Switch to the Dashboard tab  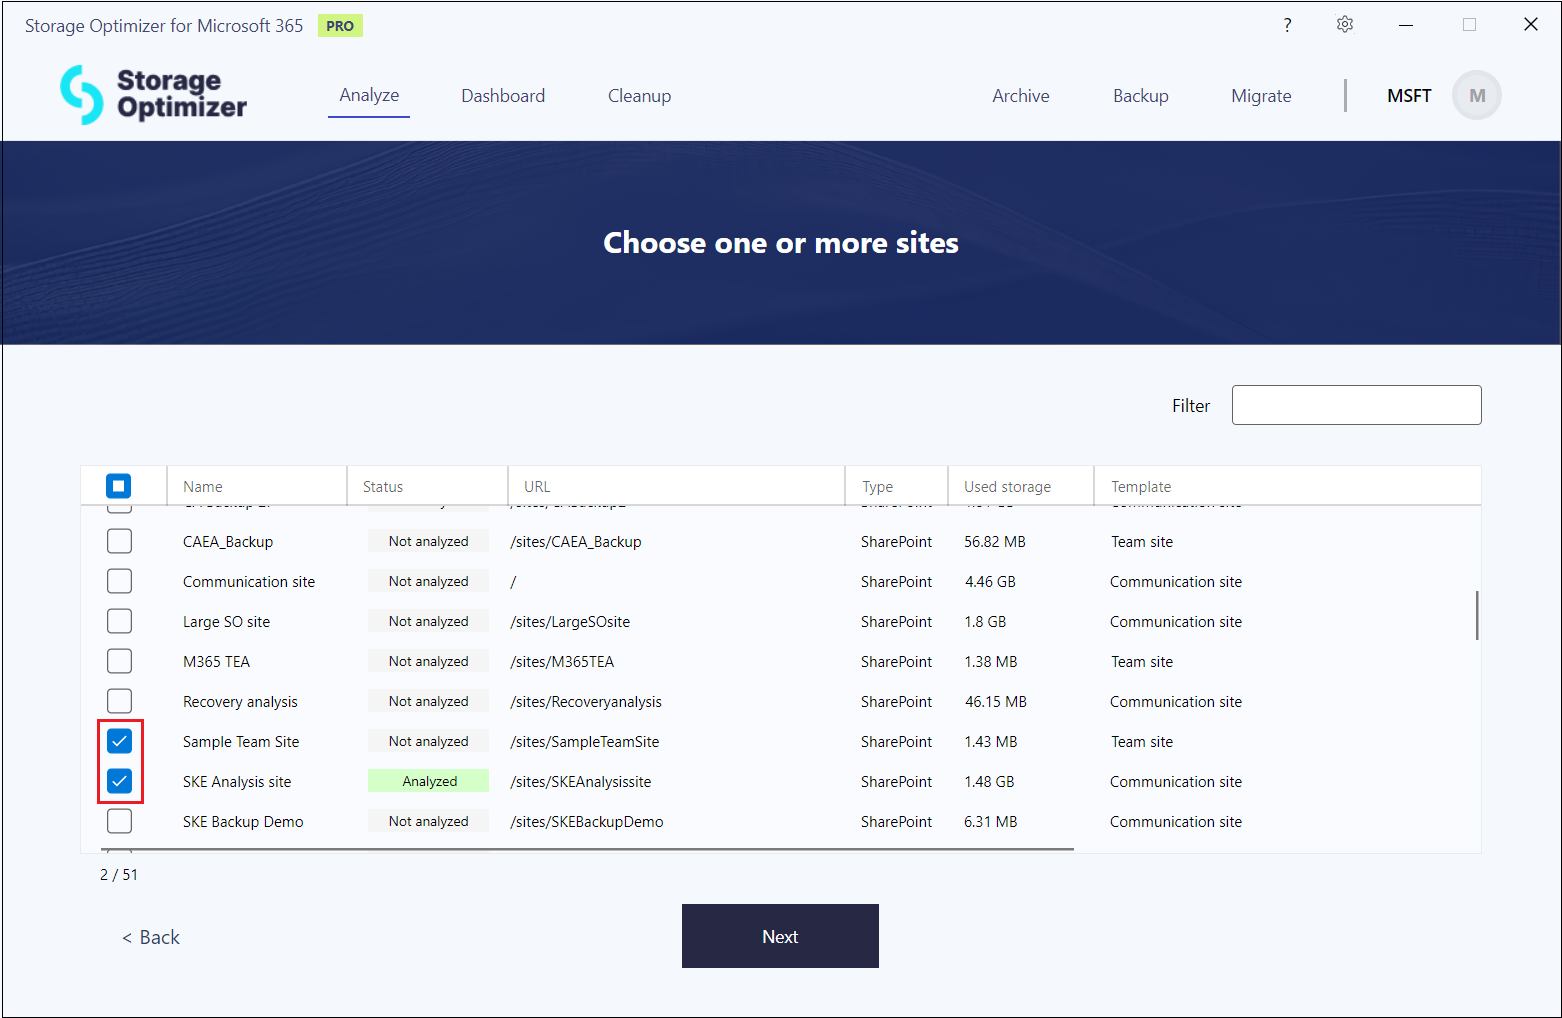503,96
